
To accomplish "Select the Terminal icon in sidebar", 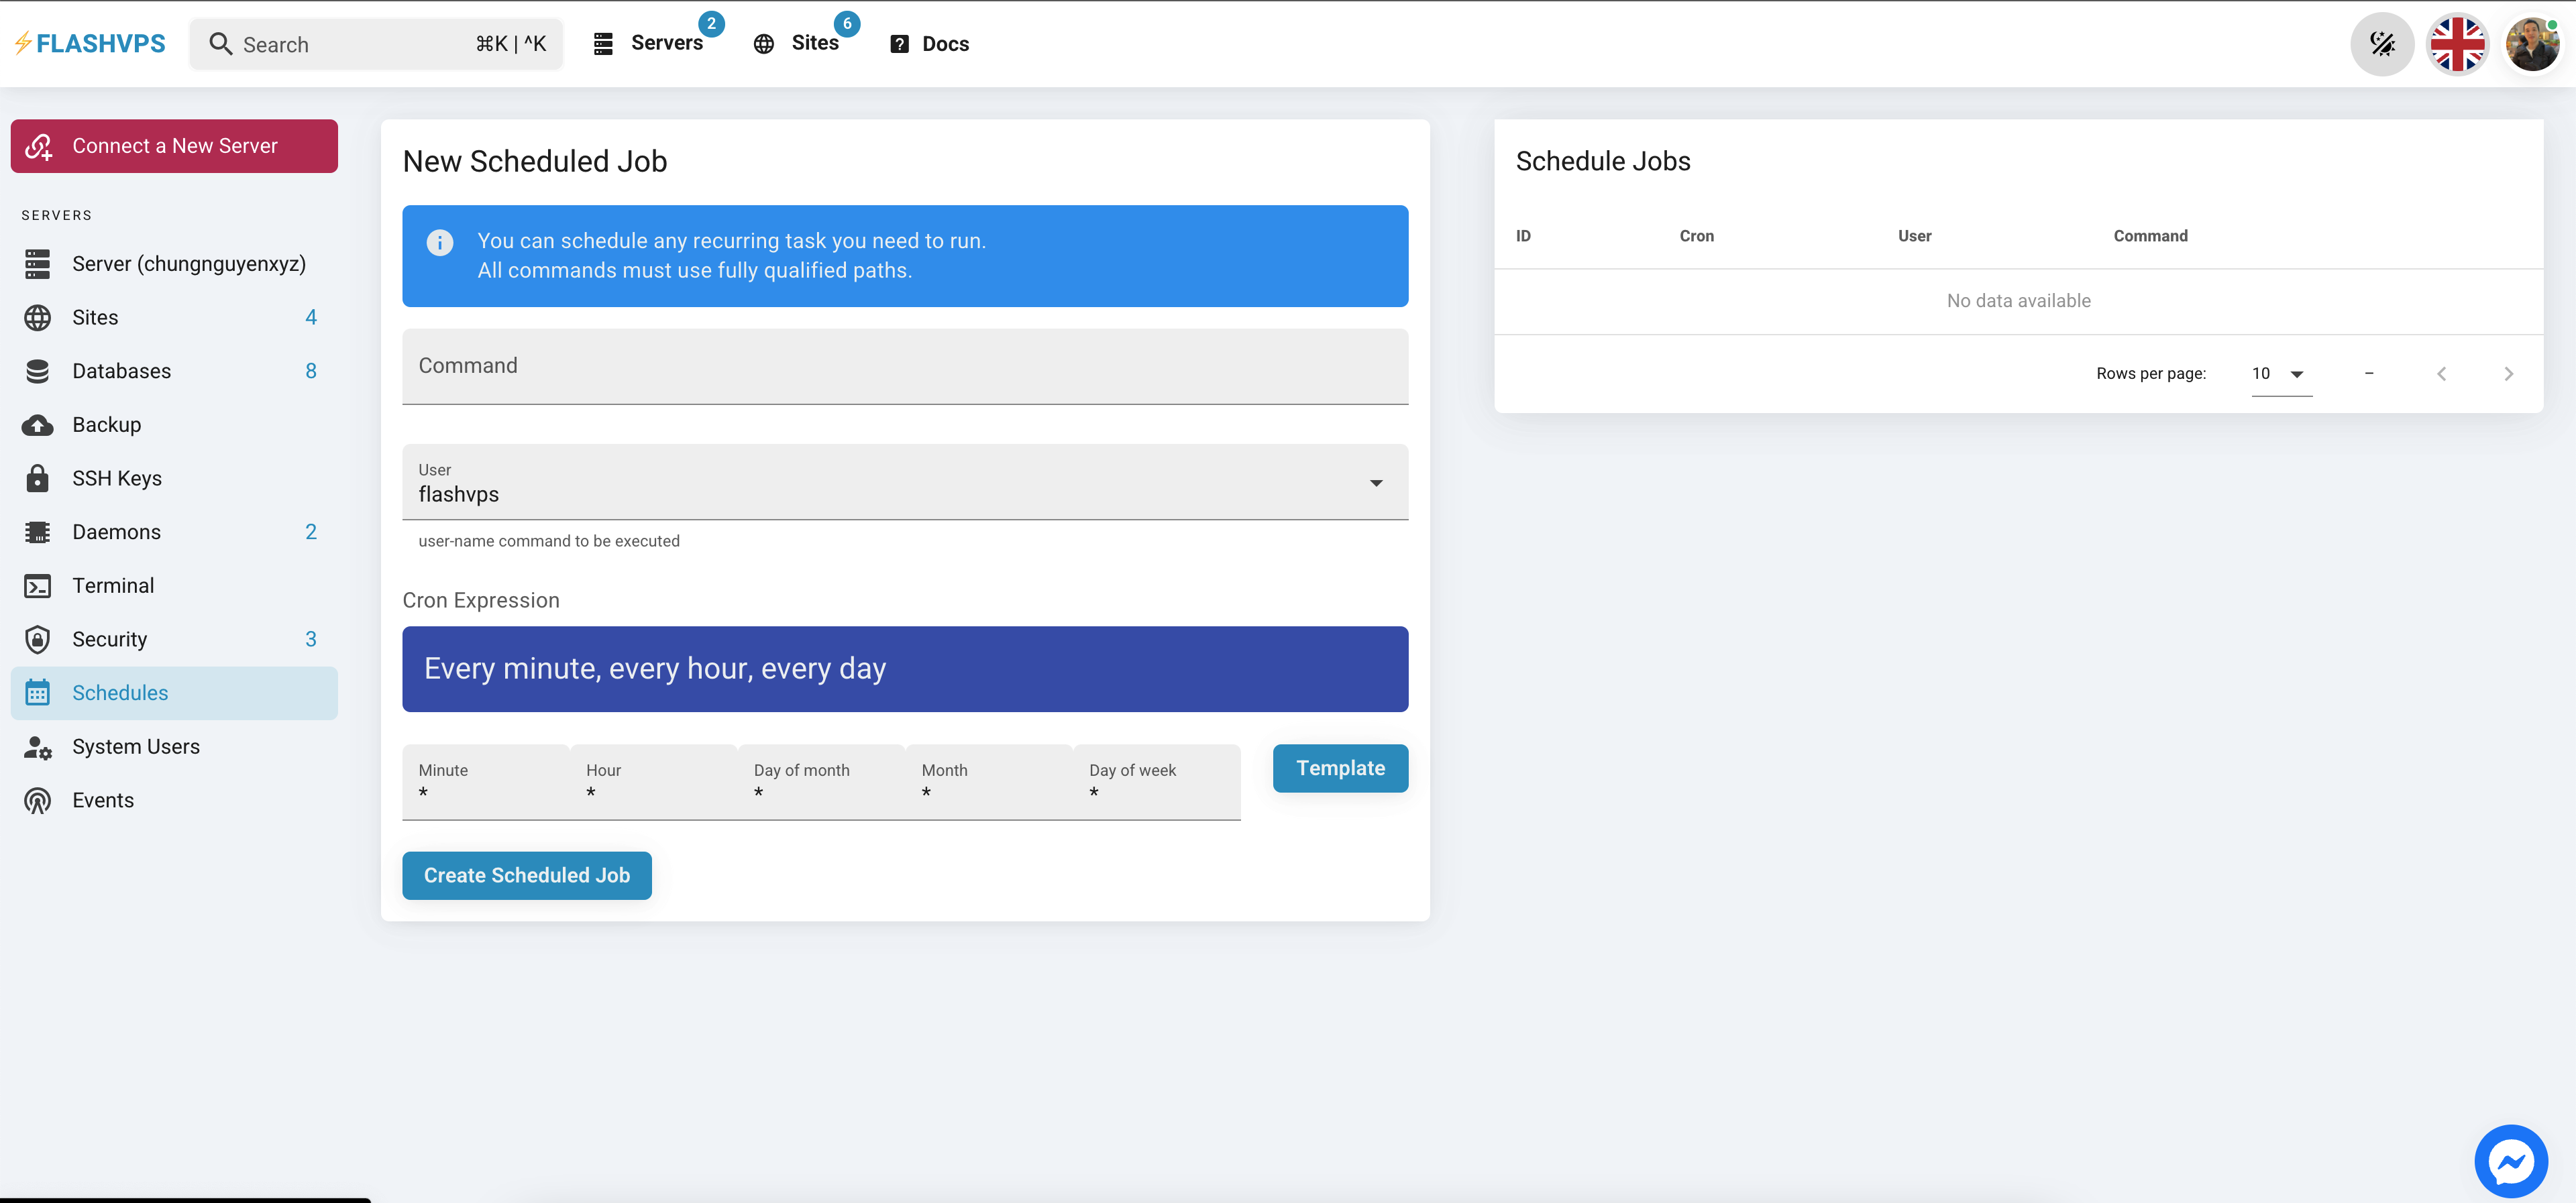I will pyautogui.click(x=37, y=585).
